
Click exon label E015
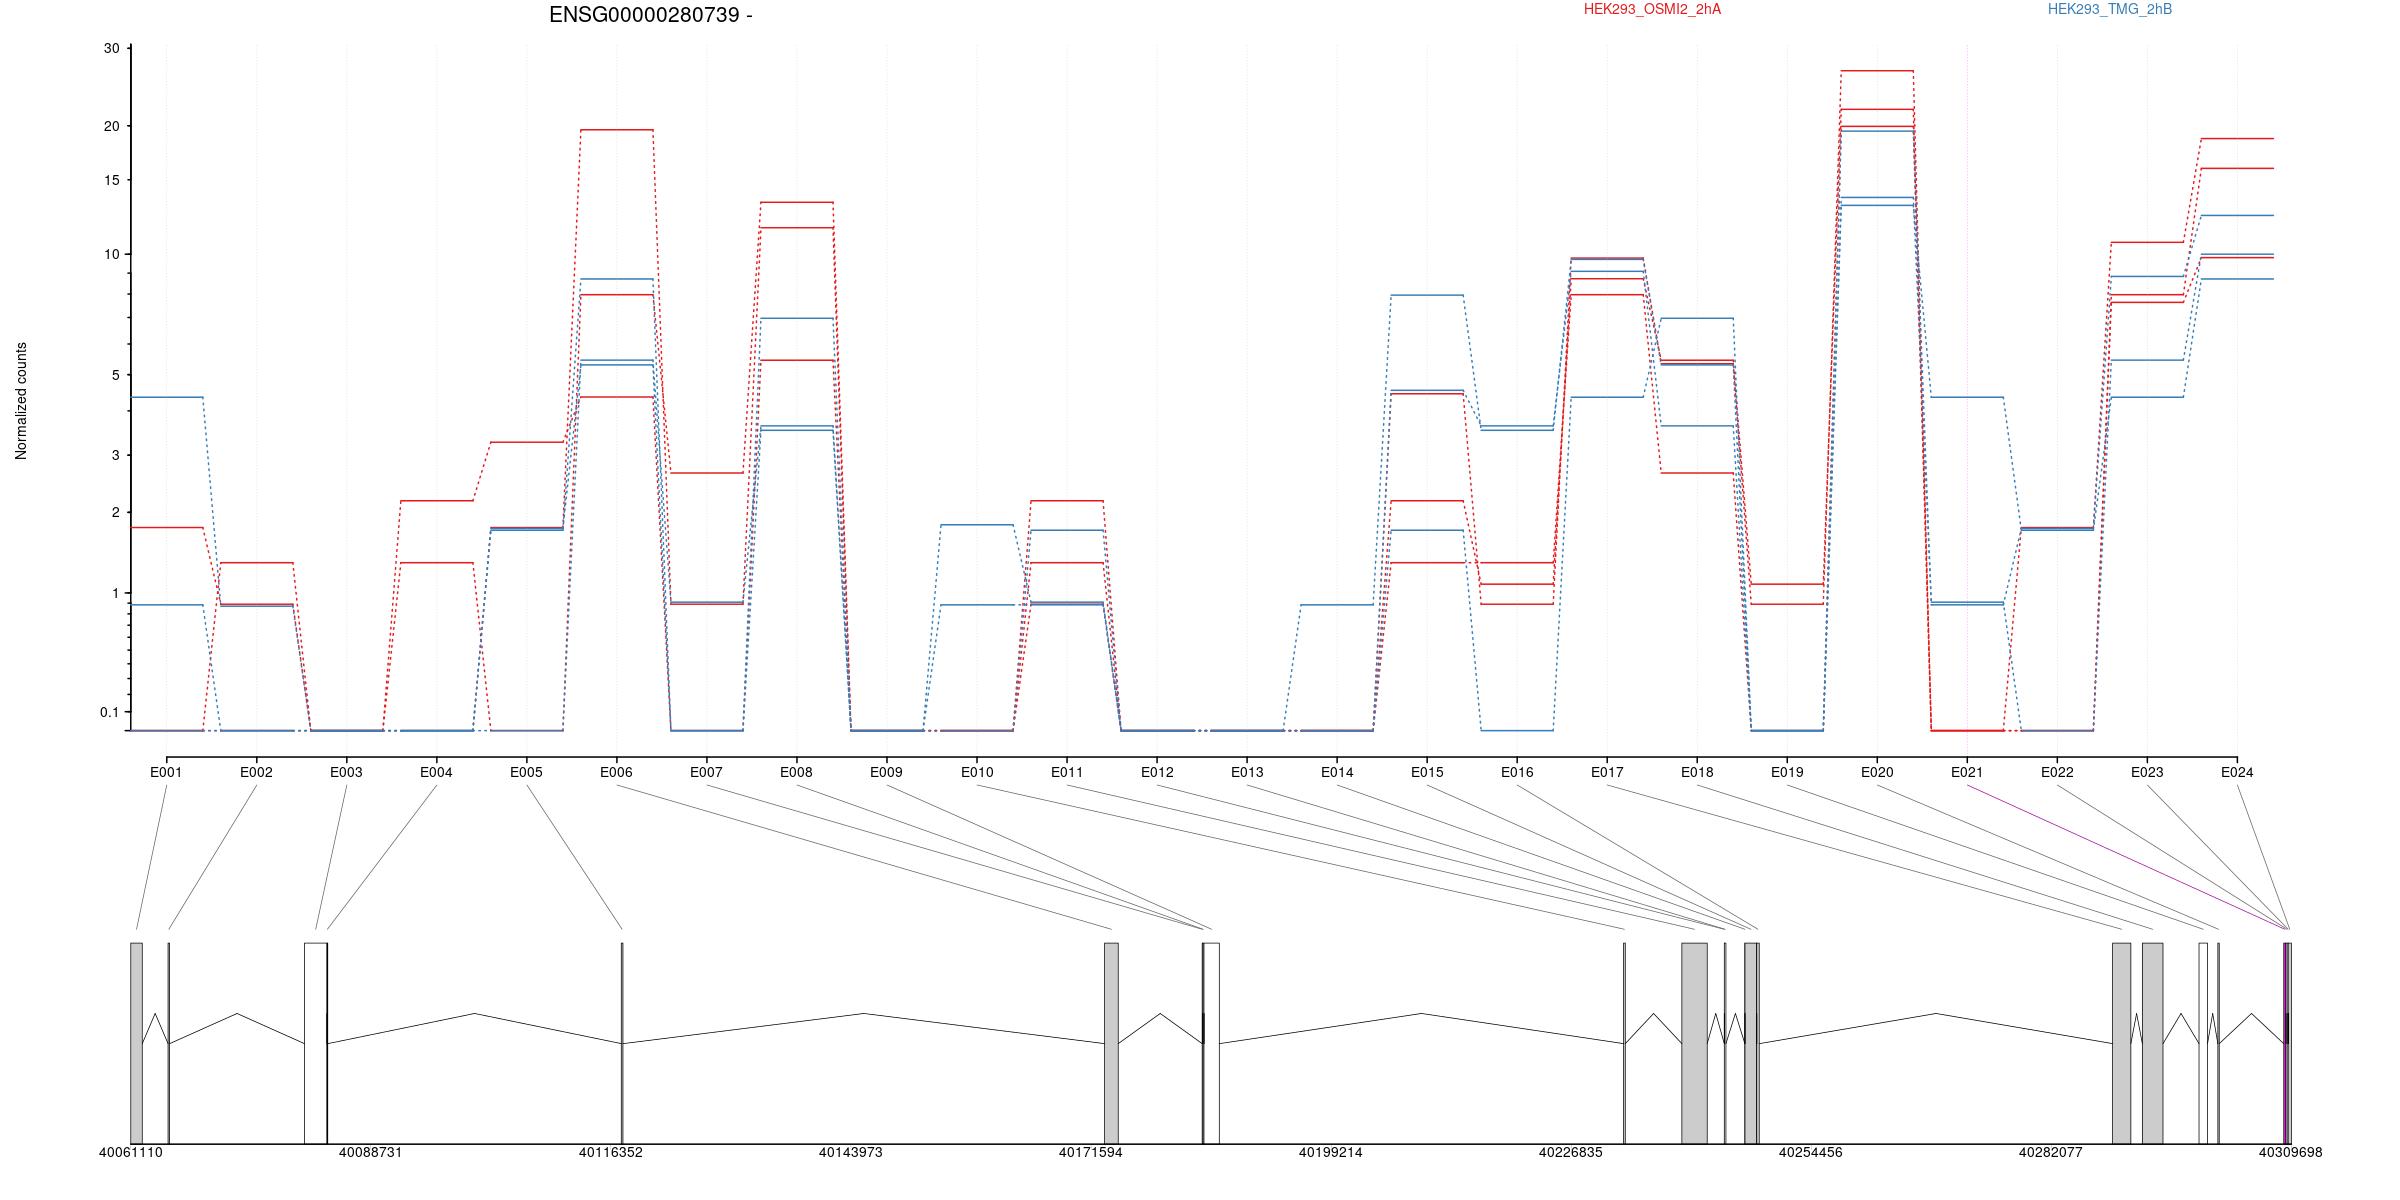coord(1427,772)
